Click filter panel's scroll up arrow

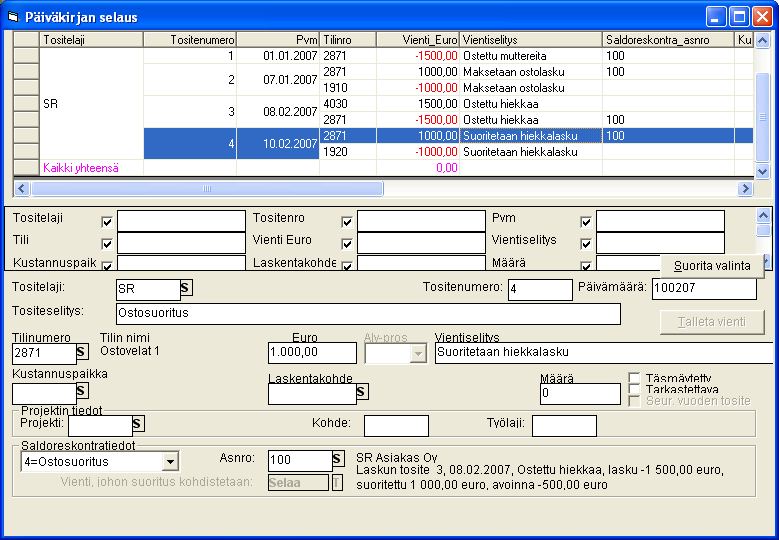coord(763,216)
